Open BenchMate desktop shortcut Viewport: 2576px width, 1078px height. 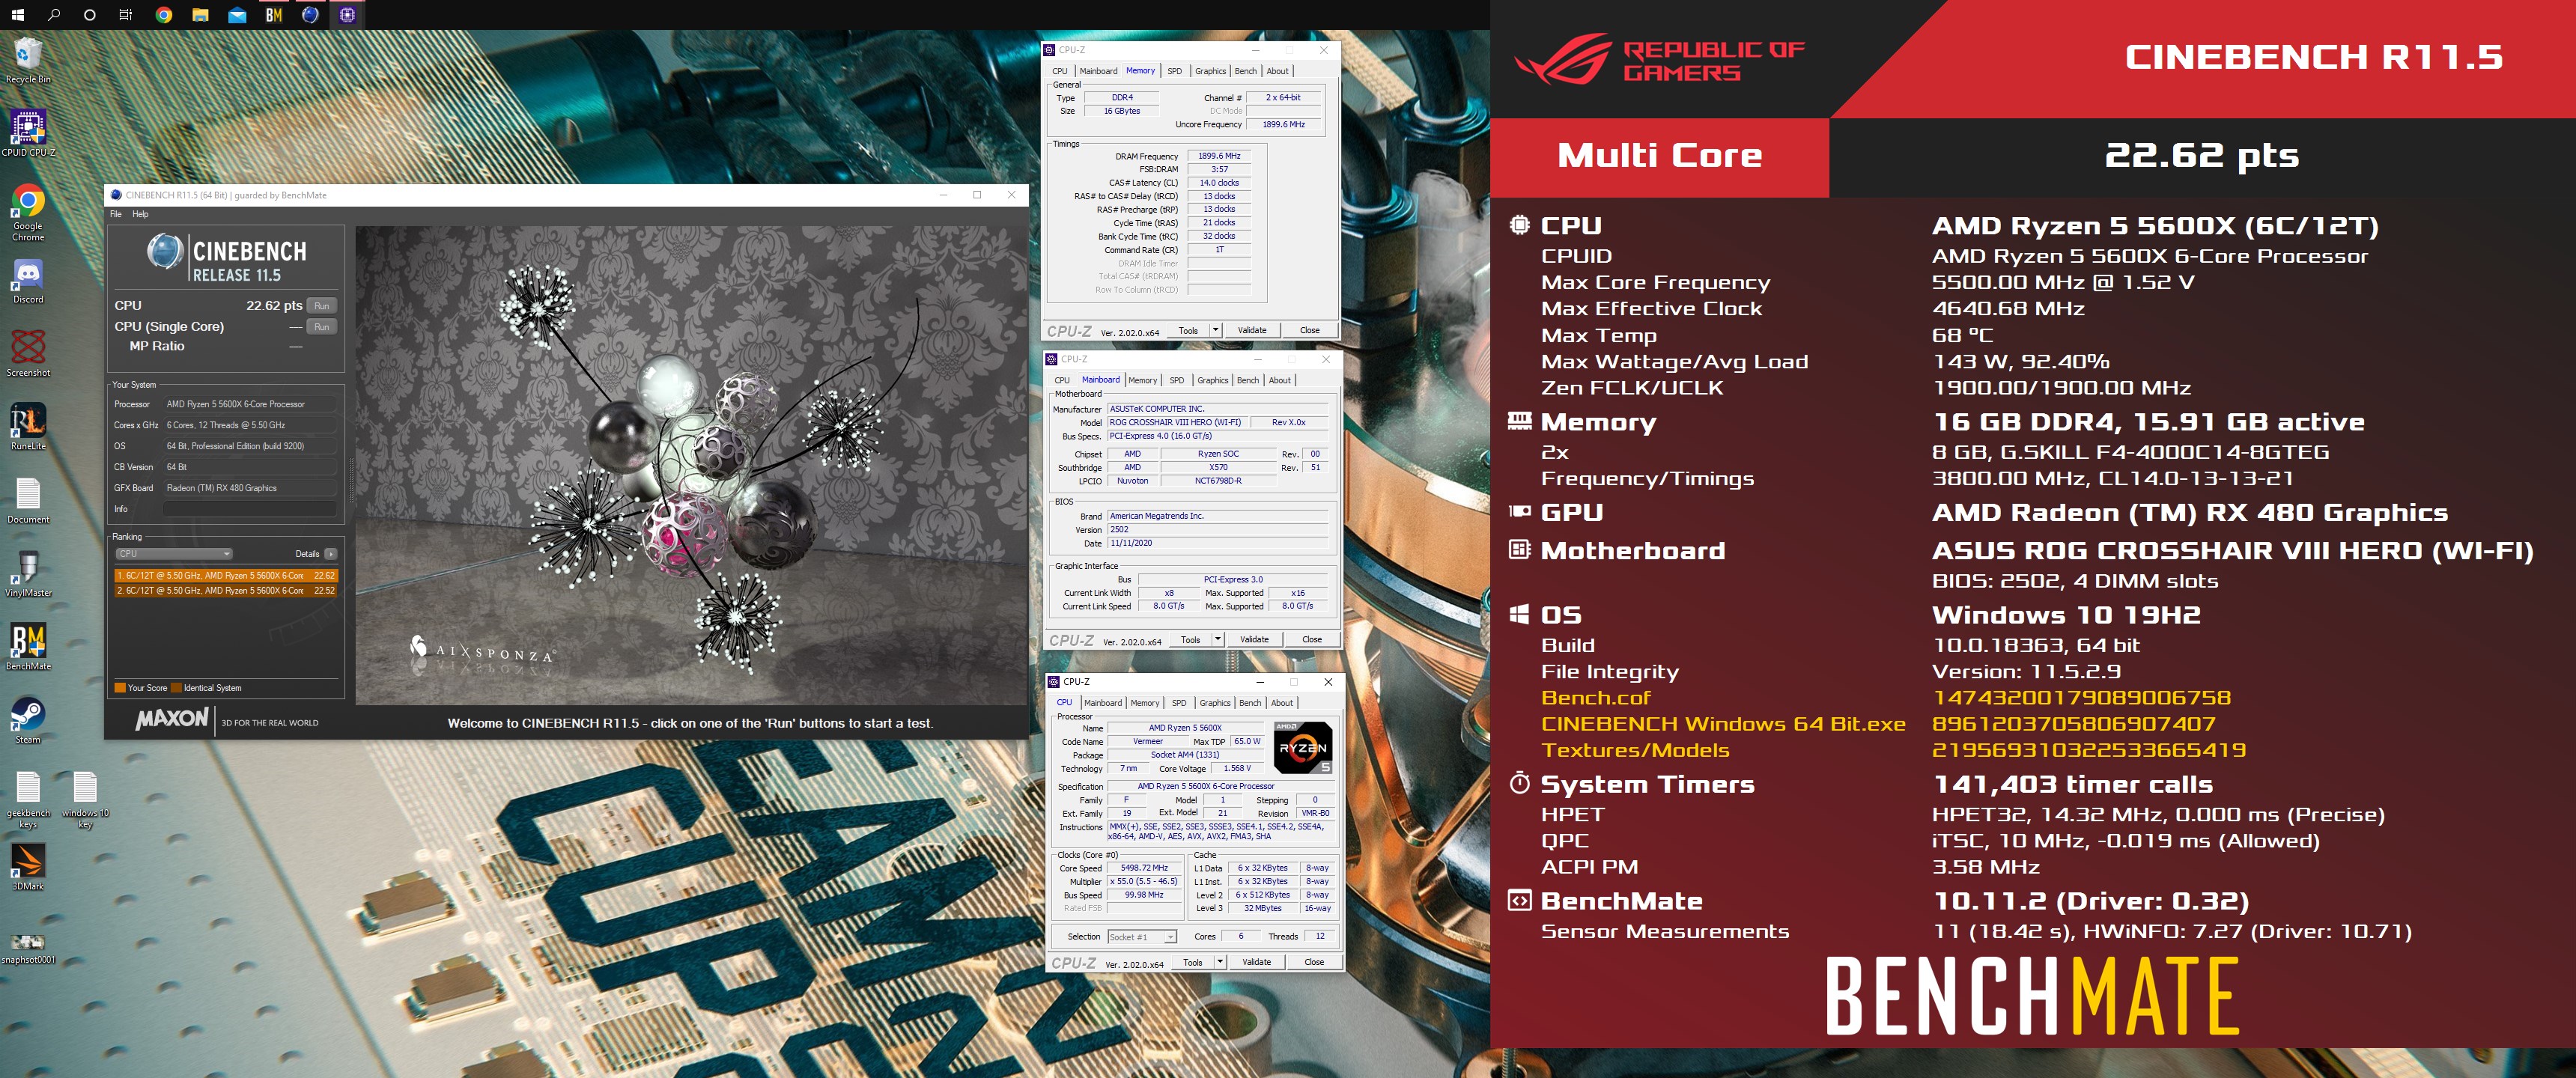pos(28,647)
